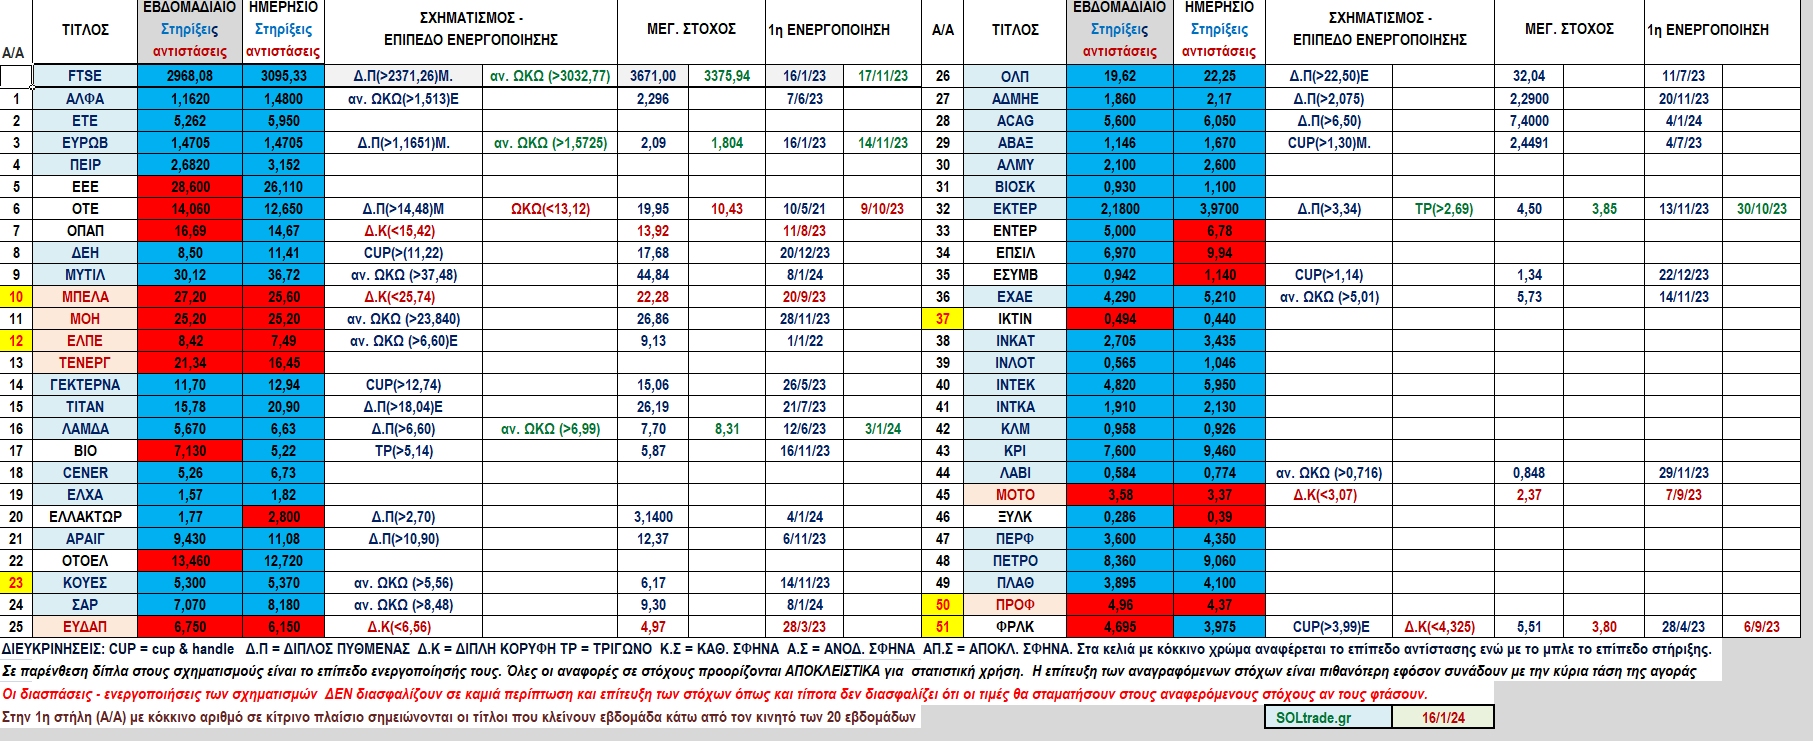Click the ΙΝΛΟΤ title cell
The width and height of the screenshot is (1813, 741).
tap(1015, 363)
